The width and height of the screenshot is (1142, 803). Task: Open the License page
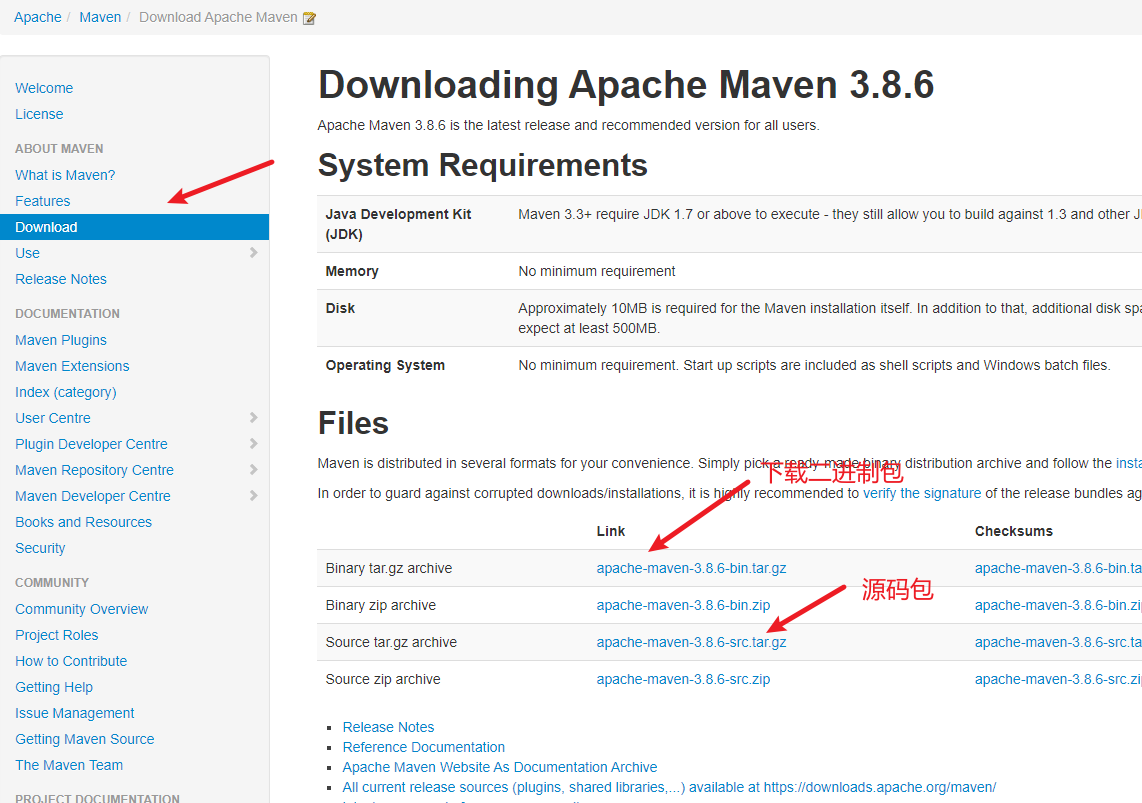point(39,114)
